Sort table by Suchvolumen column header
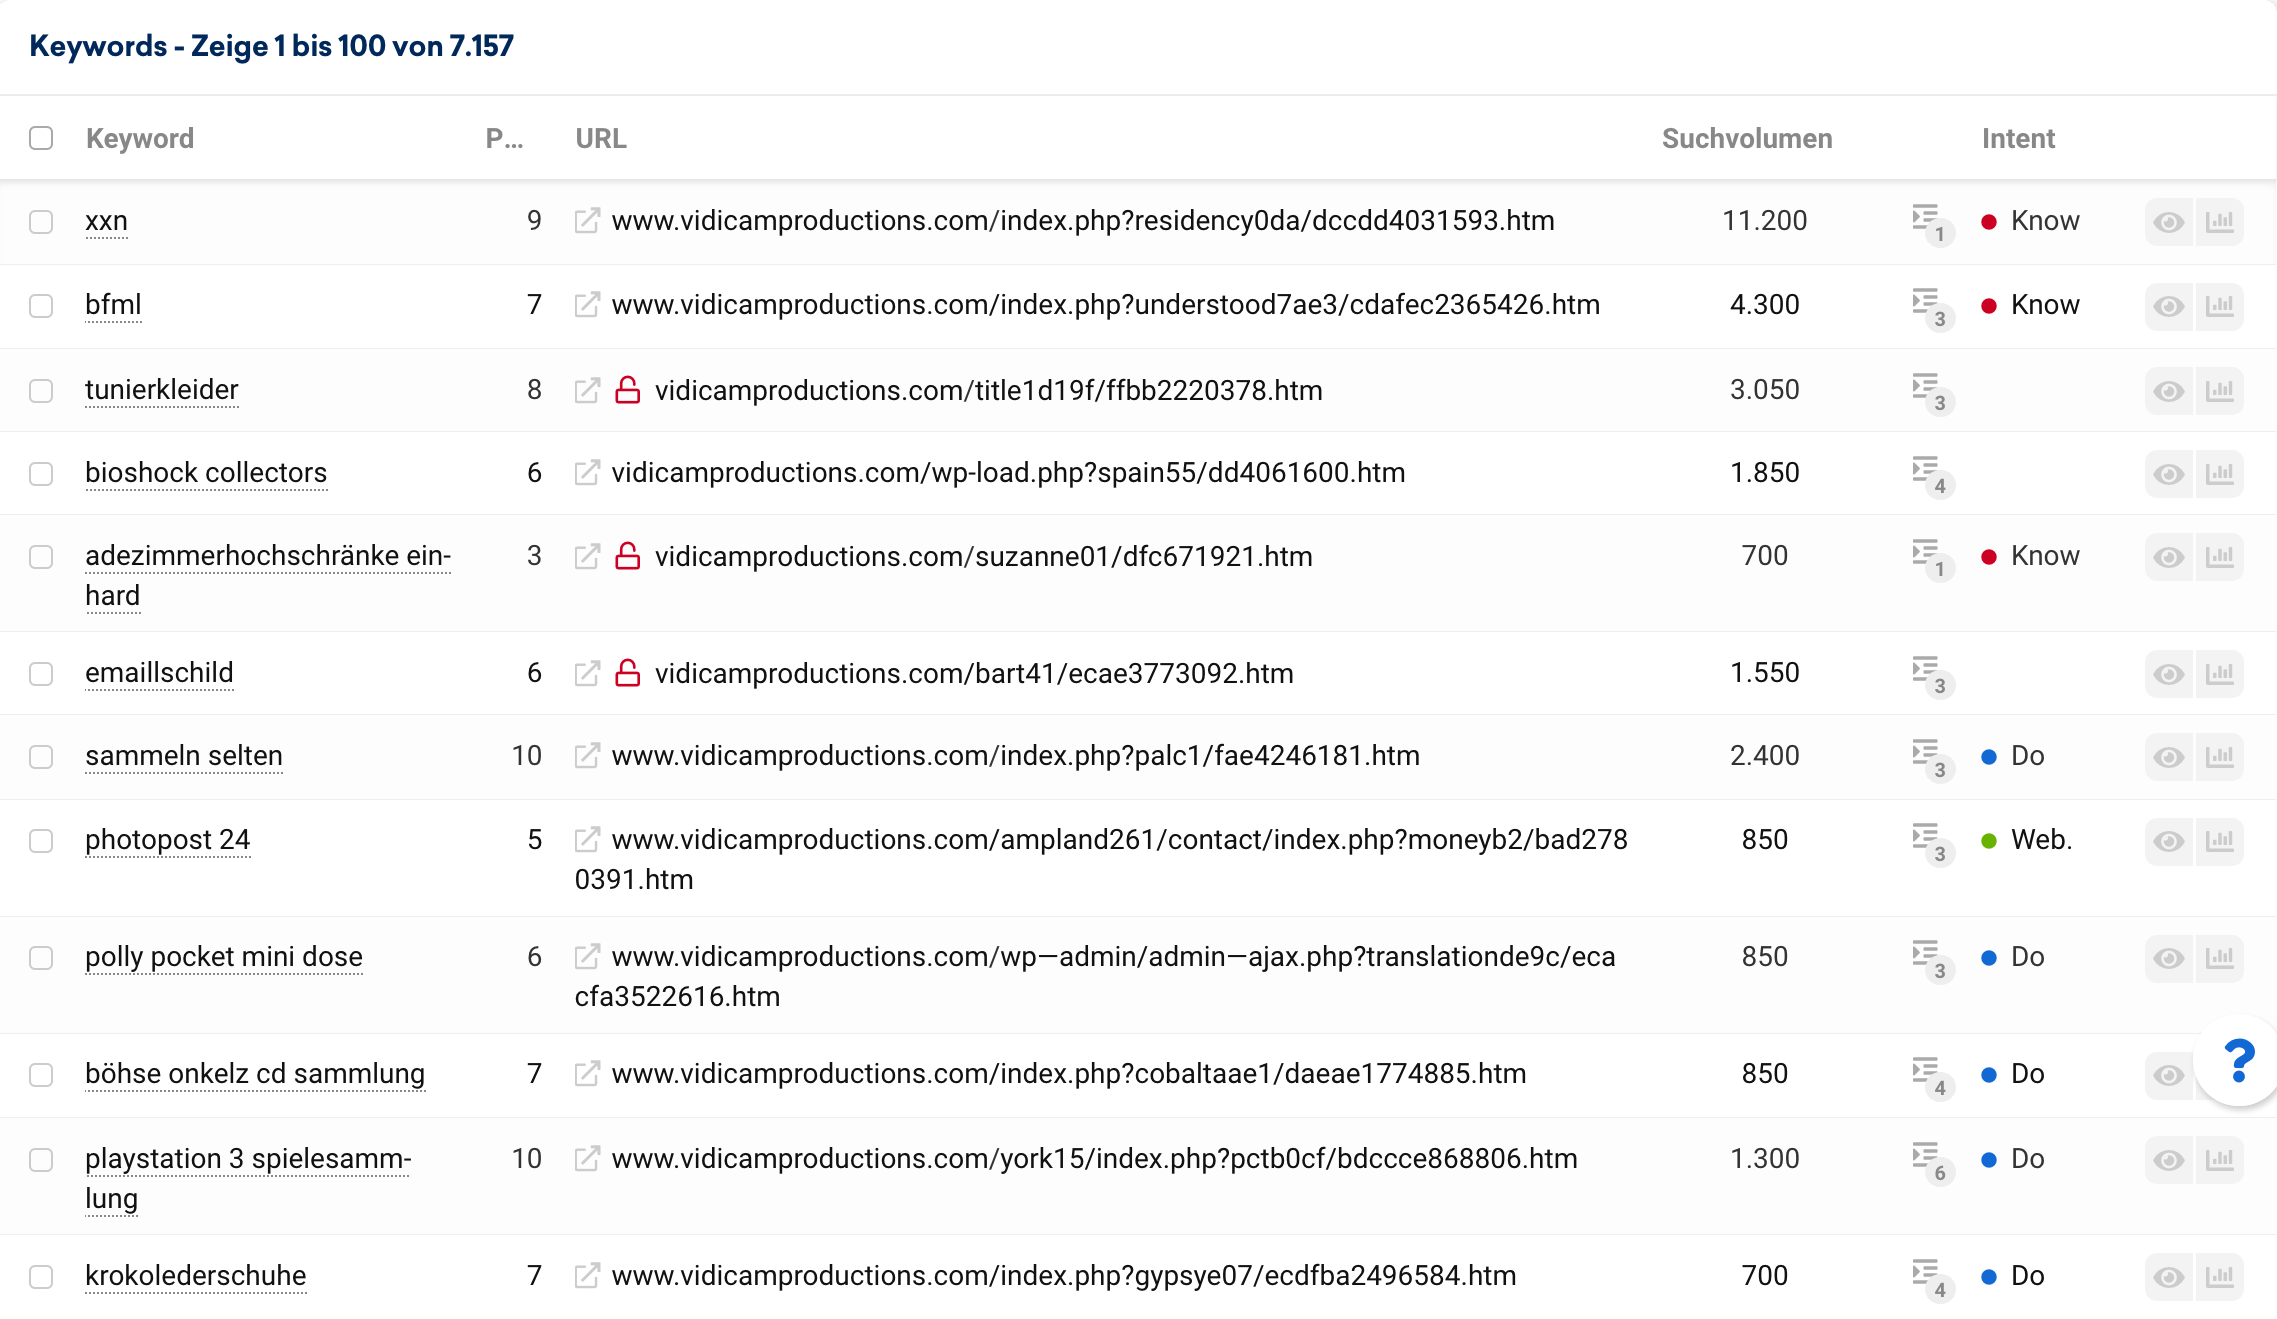2277x1319 pixels. tap(1746, 138)
